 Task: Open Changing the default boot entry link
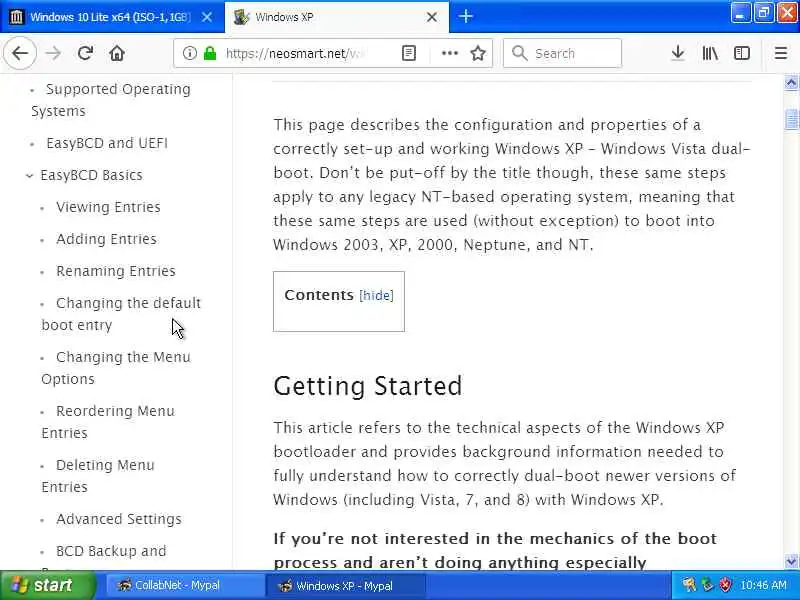[121, 314]
